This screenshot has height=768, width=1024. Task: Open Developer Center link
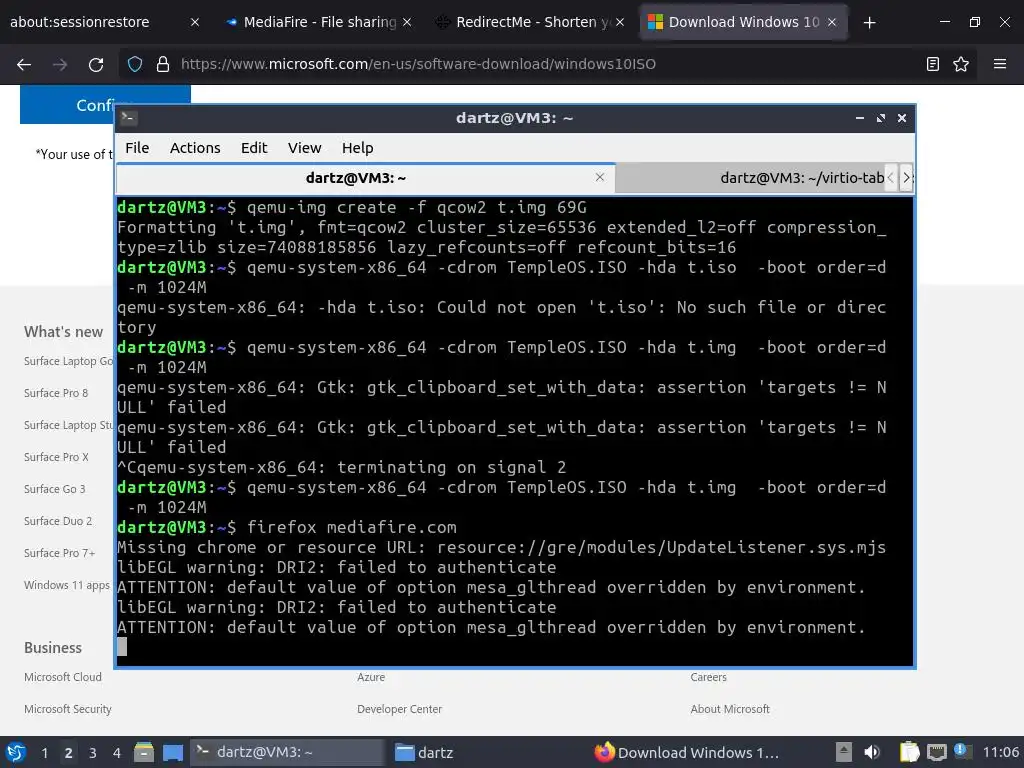[400, 709]
